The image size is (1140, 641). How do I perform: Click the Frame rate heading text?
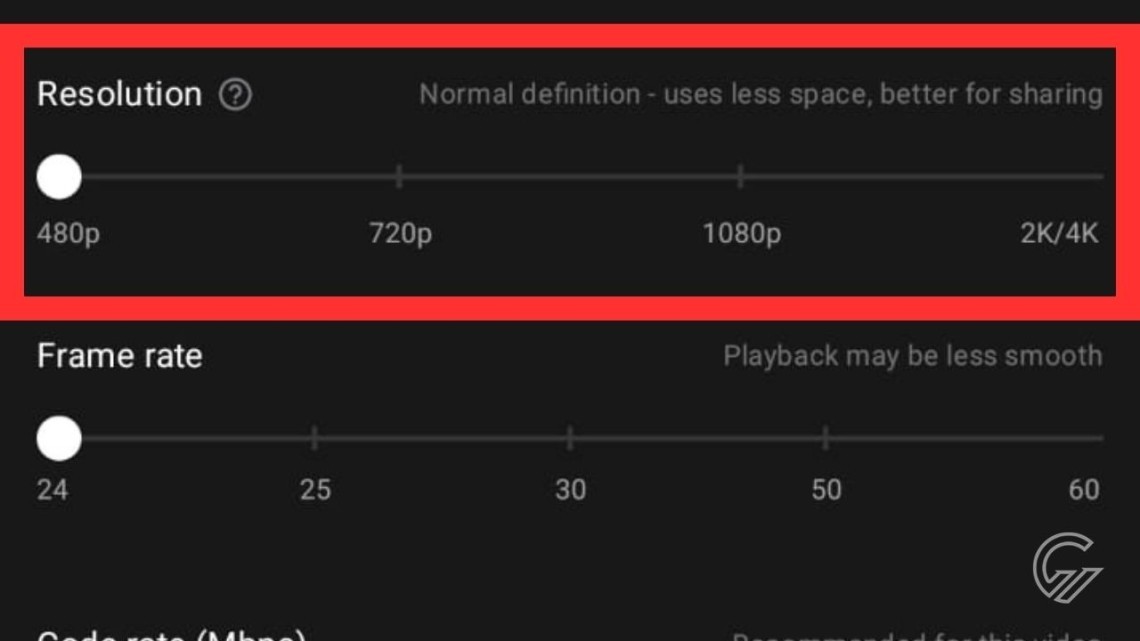pos(119,356)
